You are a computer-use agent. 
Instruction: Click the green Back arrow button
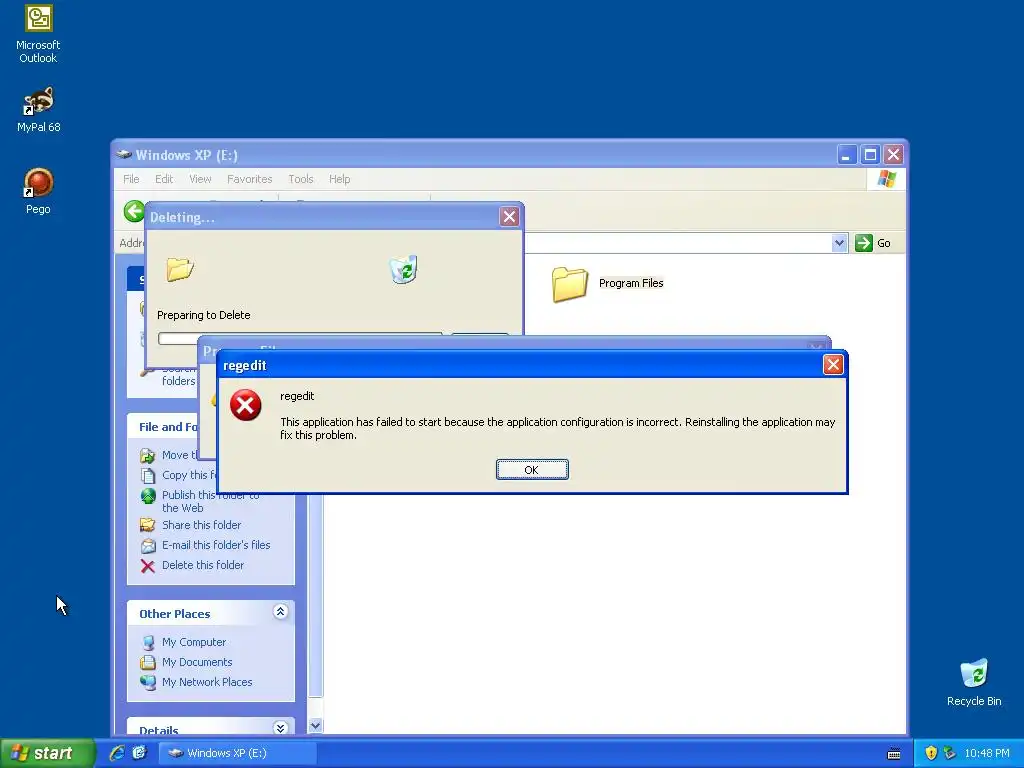[134, 211]
